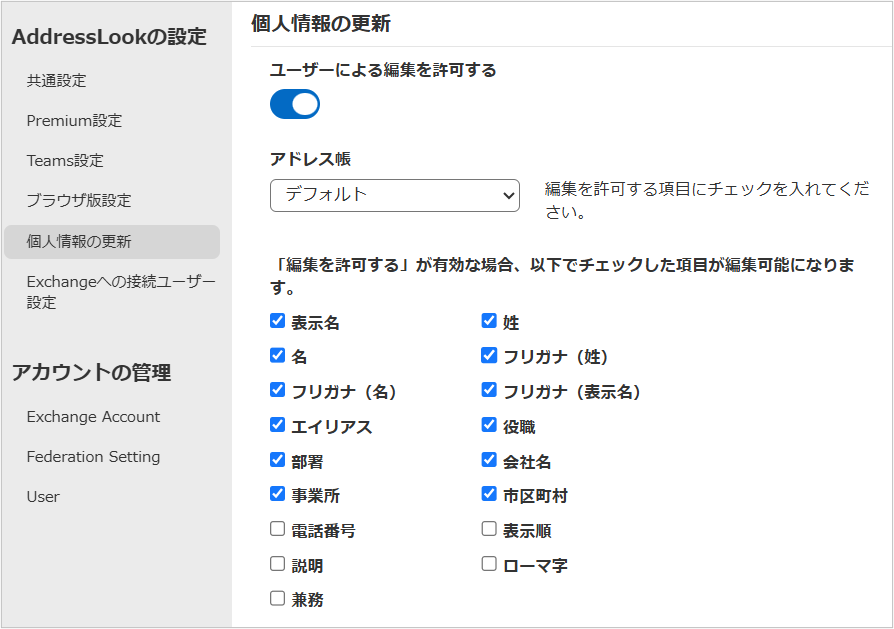Go to Teams設定 page

[65, 160]
